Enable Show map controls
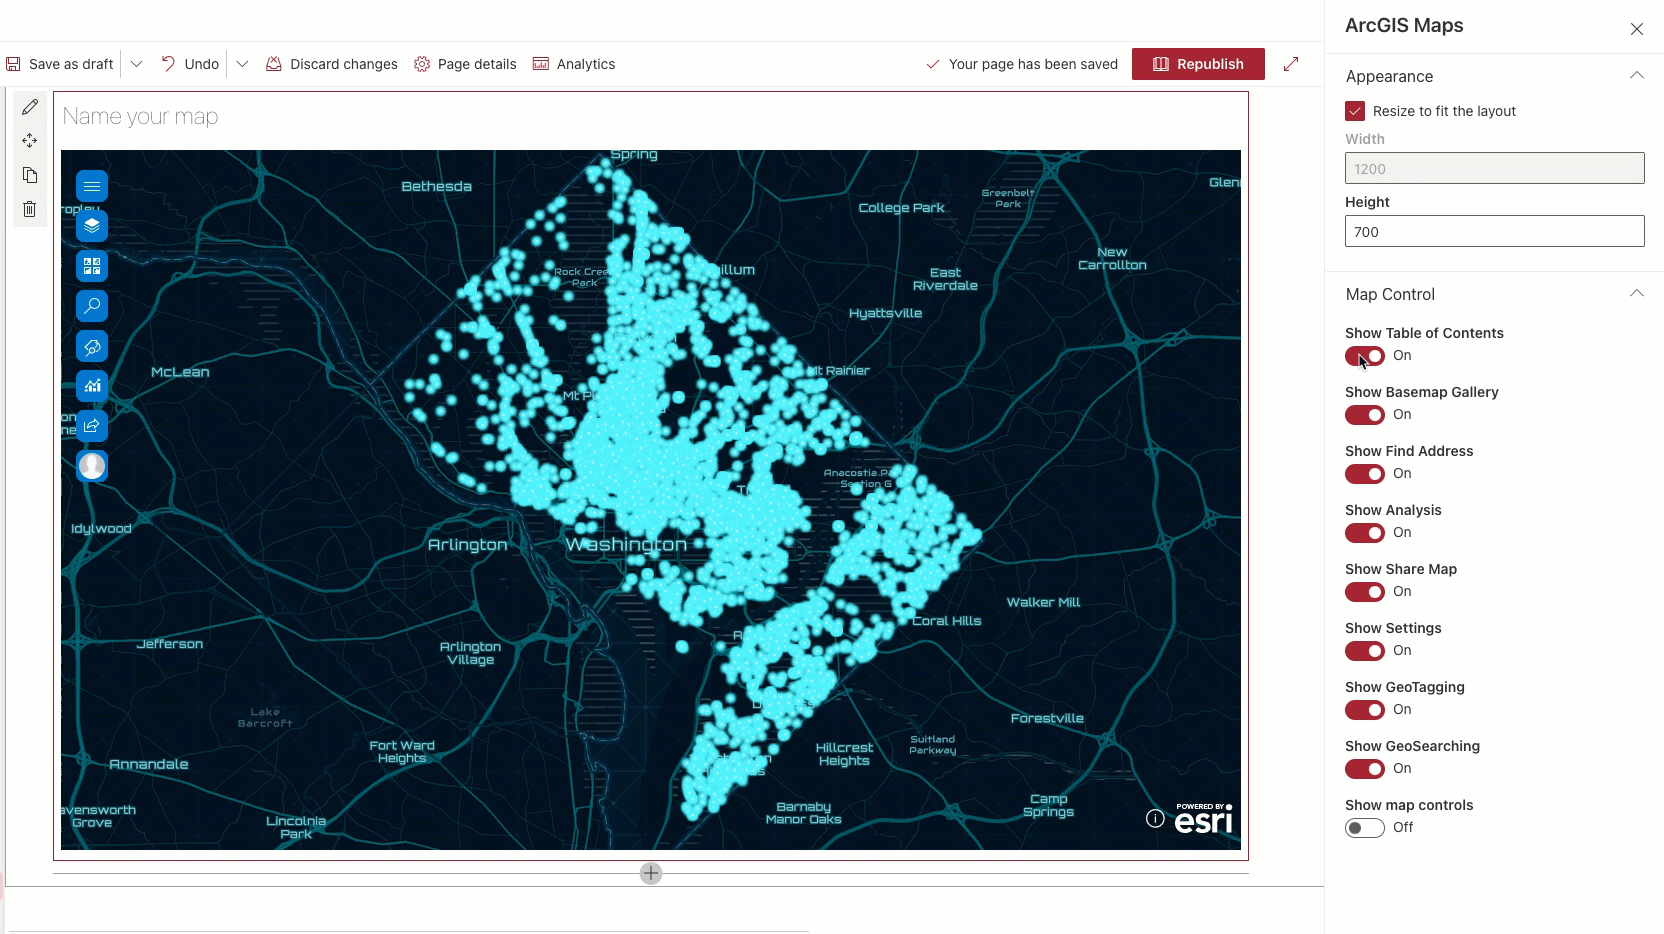 click(x=1365, y=828)
